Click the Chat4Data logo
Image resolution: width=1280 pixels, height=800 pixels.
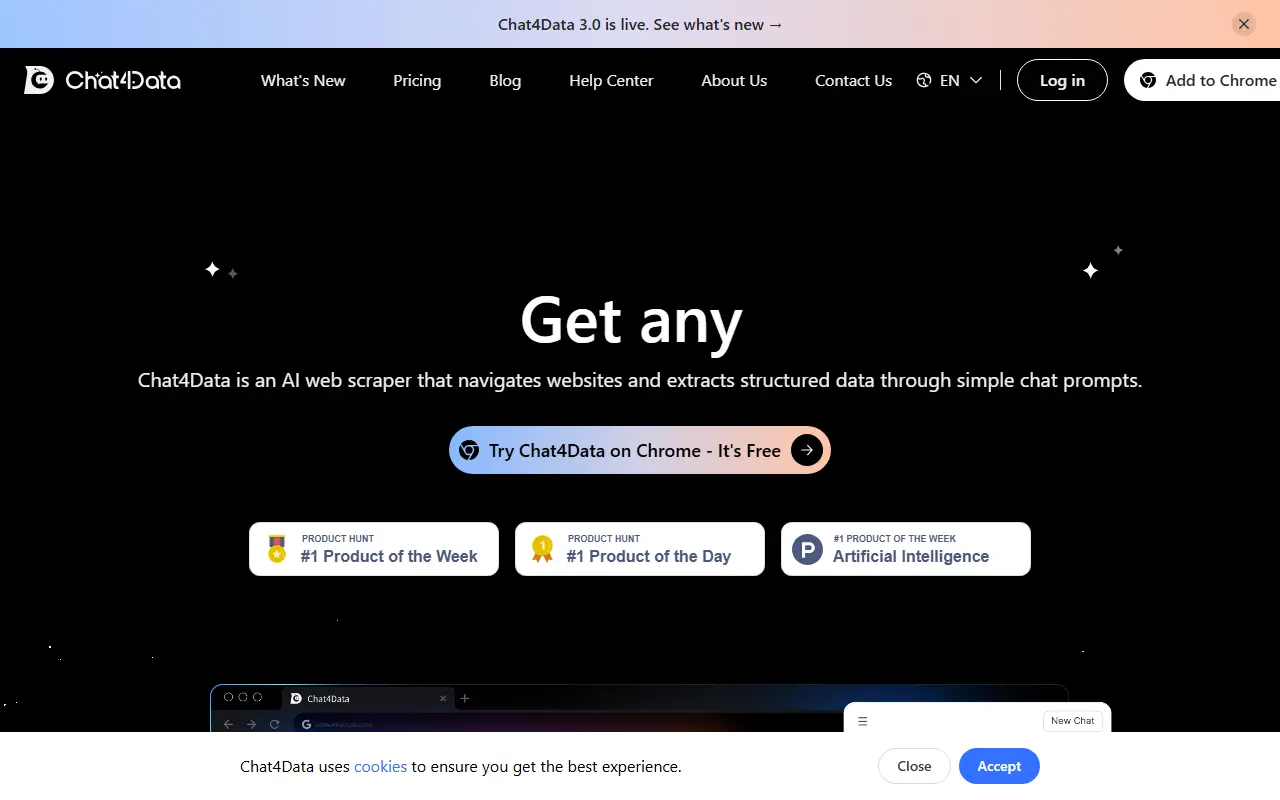coord(102,80)
